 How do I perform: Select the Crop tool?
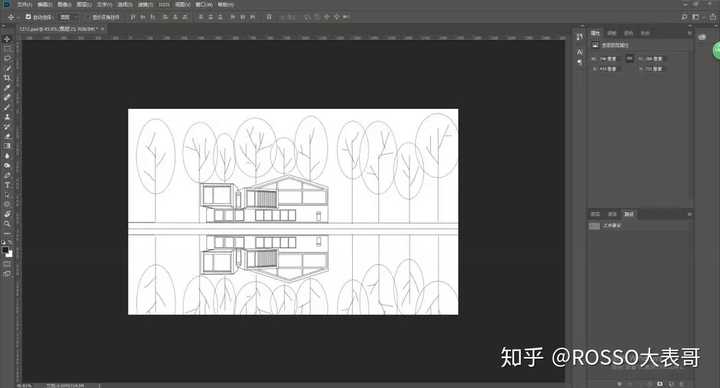tap(7, 78)
